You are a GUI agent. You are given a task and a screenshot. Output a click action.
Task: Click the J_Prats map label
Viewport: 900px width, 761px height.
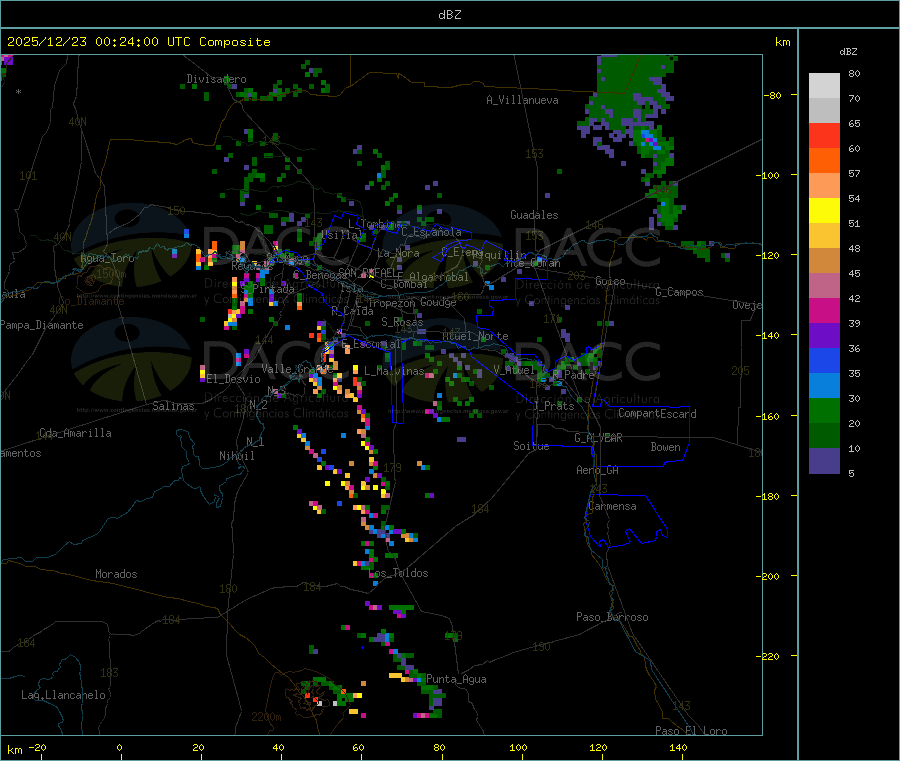pyautogui.click(x=553, y=405)
